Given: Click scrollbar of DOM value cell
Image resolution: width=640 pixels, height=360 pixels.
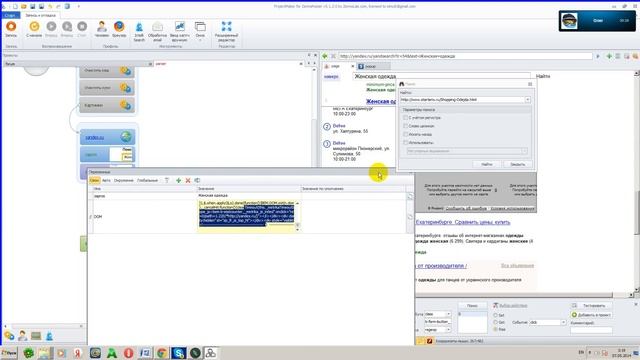Looking at the screenshot, I should coord(297,215).
